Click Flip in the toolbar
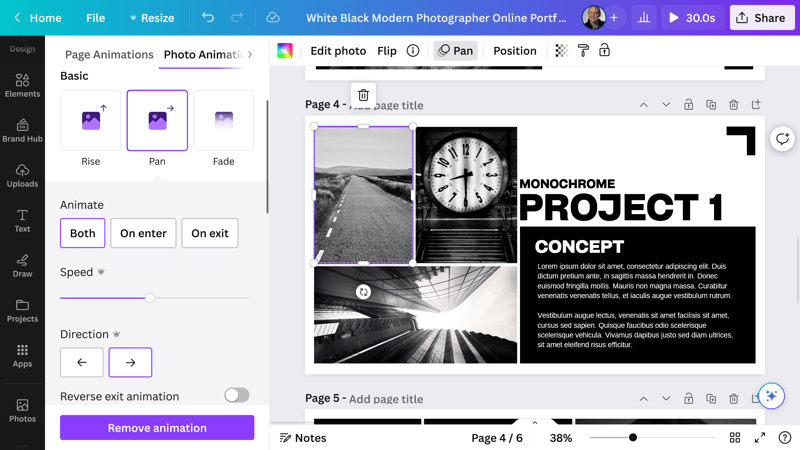Viewport: 800px width, 450px height. [387, 51]
